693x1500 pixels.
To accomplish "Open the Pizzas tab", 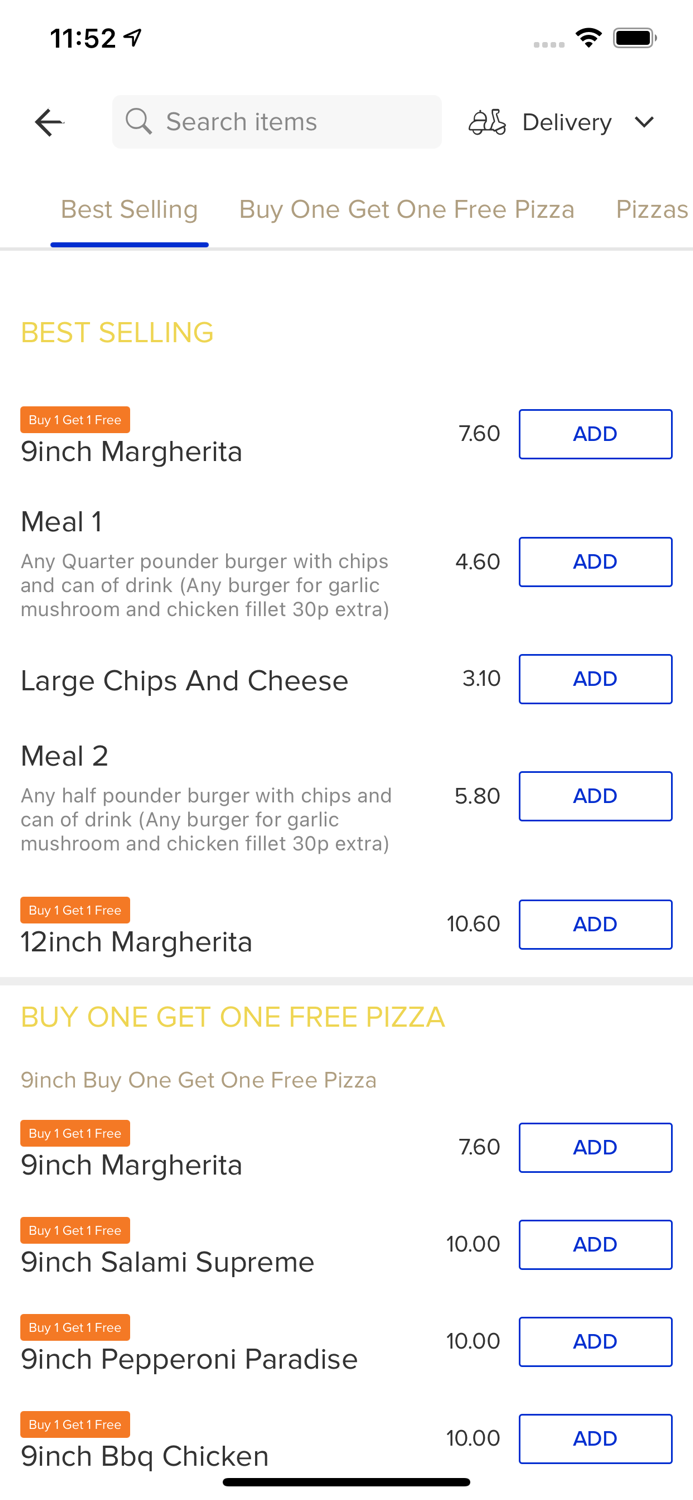I will tap(652, 210).
